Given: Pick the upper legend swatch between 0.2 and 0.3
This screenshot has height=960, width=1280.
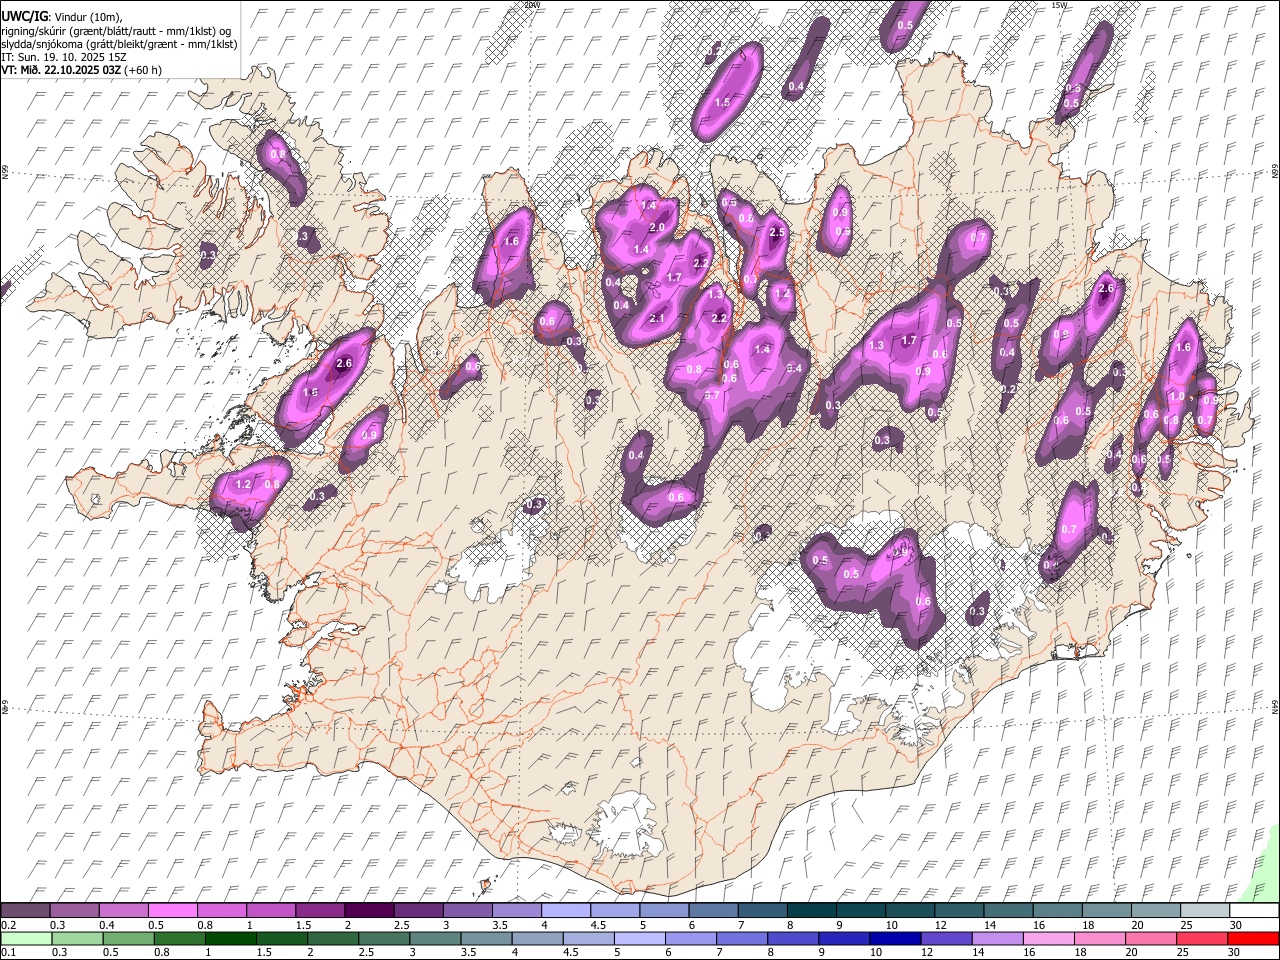Looking at the screenshot, I should (x=26, y=911).
